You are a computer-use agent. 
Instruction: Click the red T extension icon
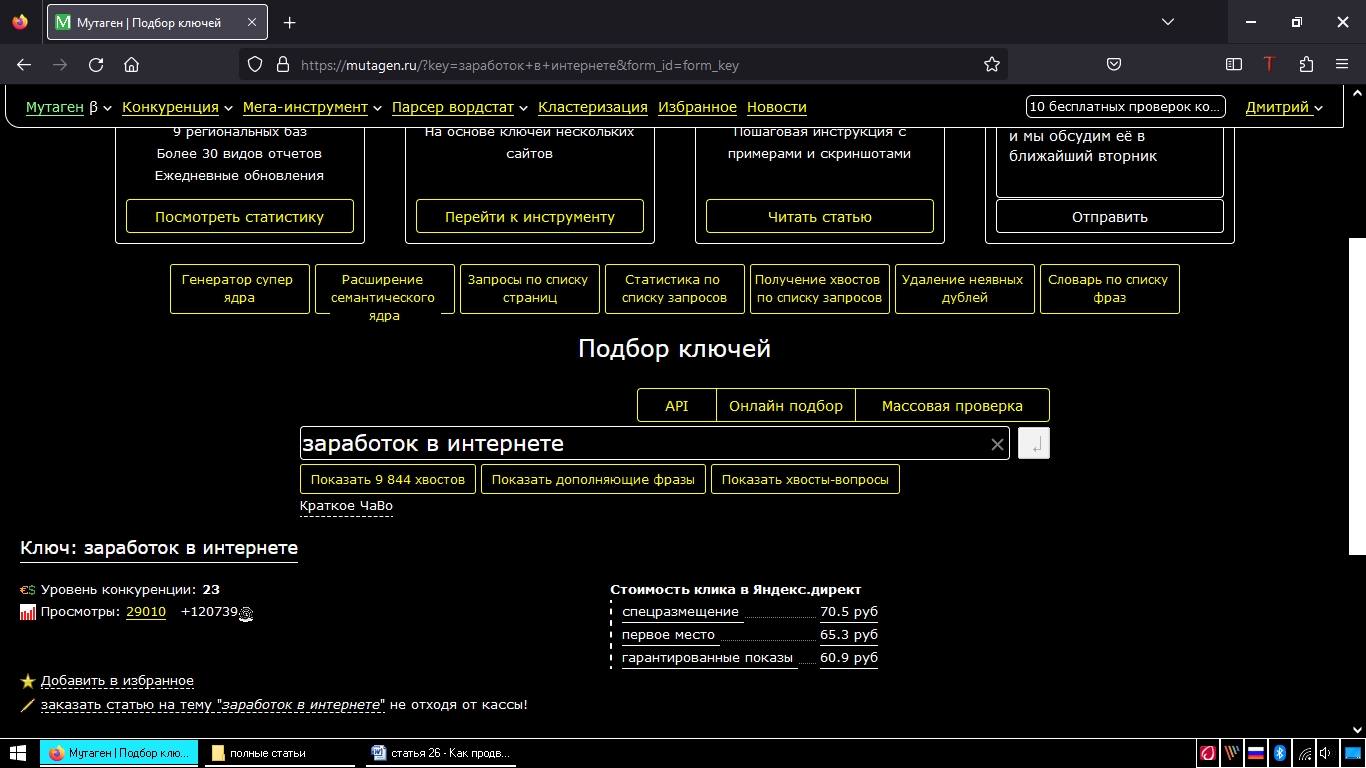[1270, 64]
